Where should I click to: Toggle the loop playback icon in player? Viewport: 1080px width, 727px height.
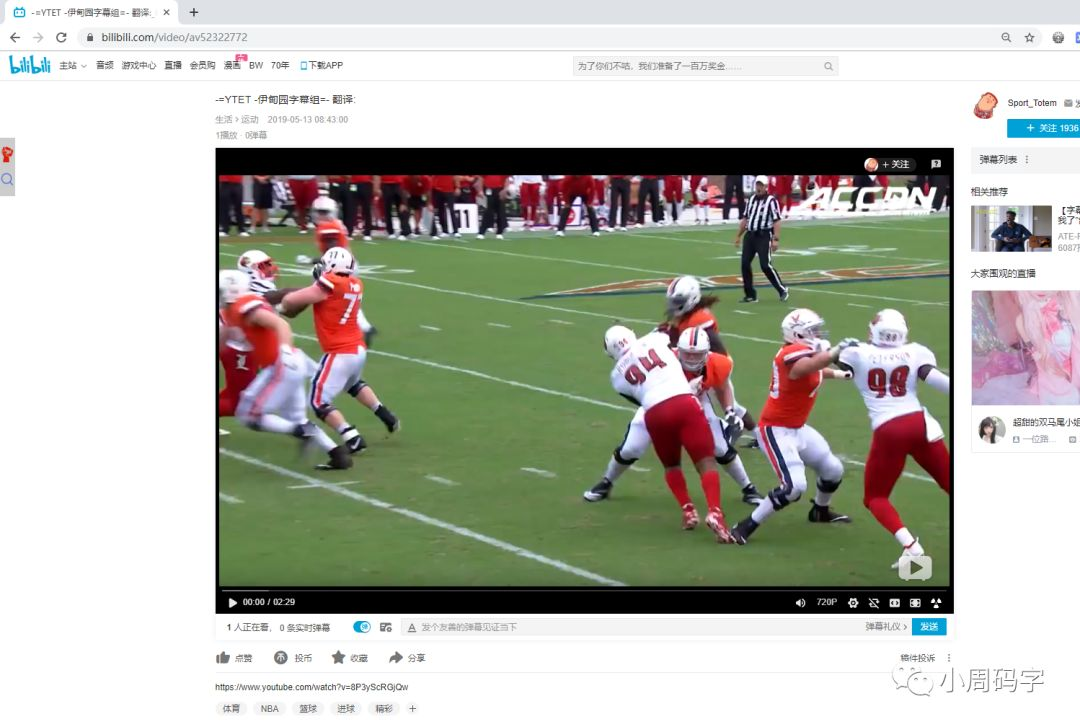pyautogui.click(x=873, y=602)
